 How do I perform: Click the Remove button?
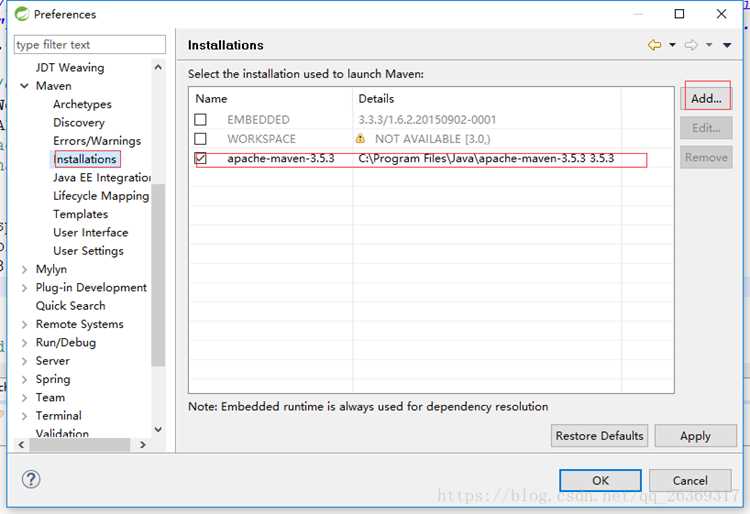pos(706,157)
